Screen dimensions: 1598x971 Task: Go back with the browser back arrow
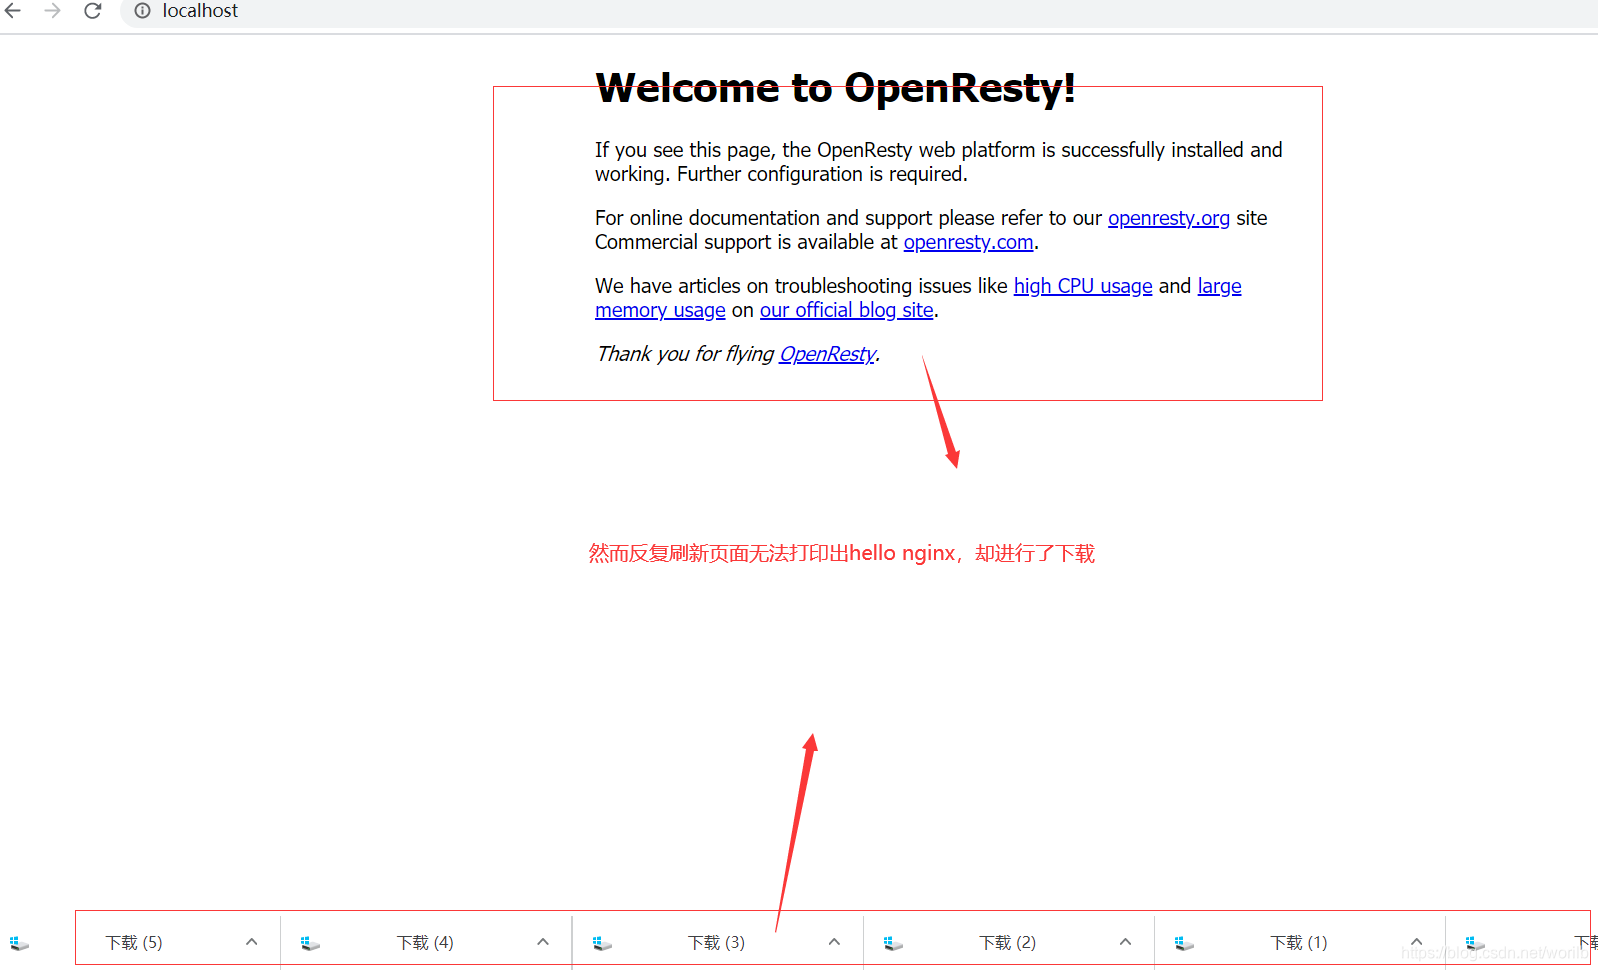[x=13, y=11]
